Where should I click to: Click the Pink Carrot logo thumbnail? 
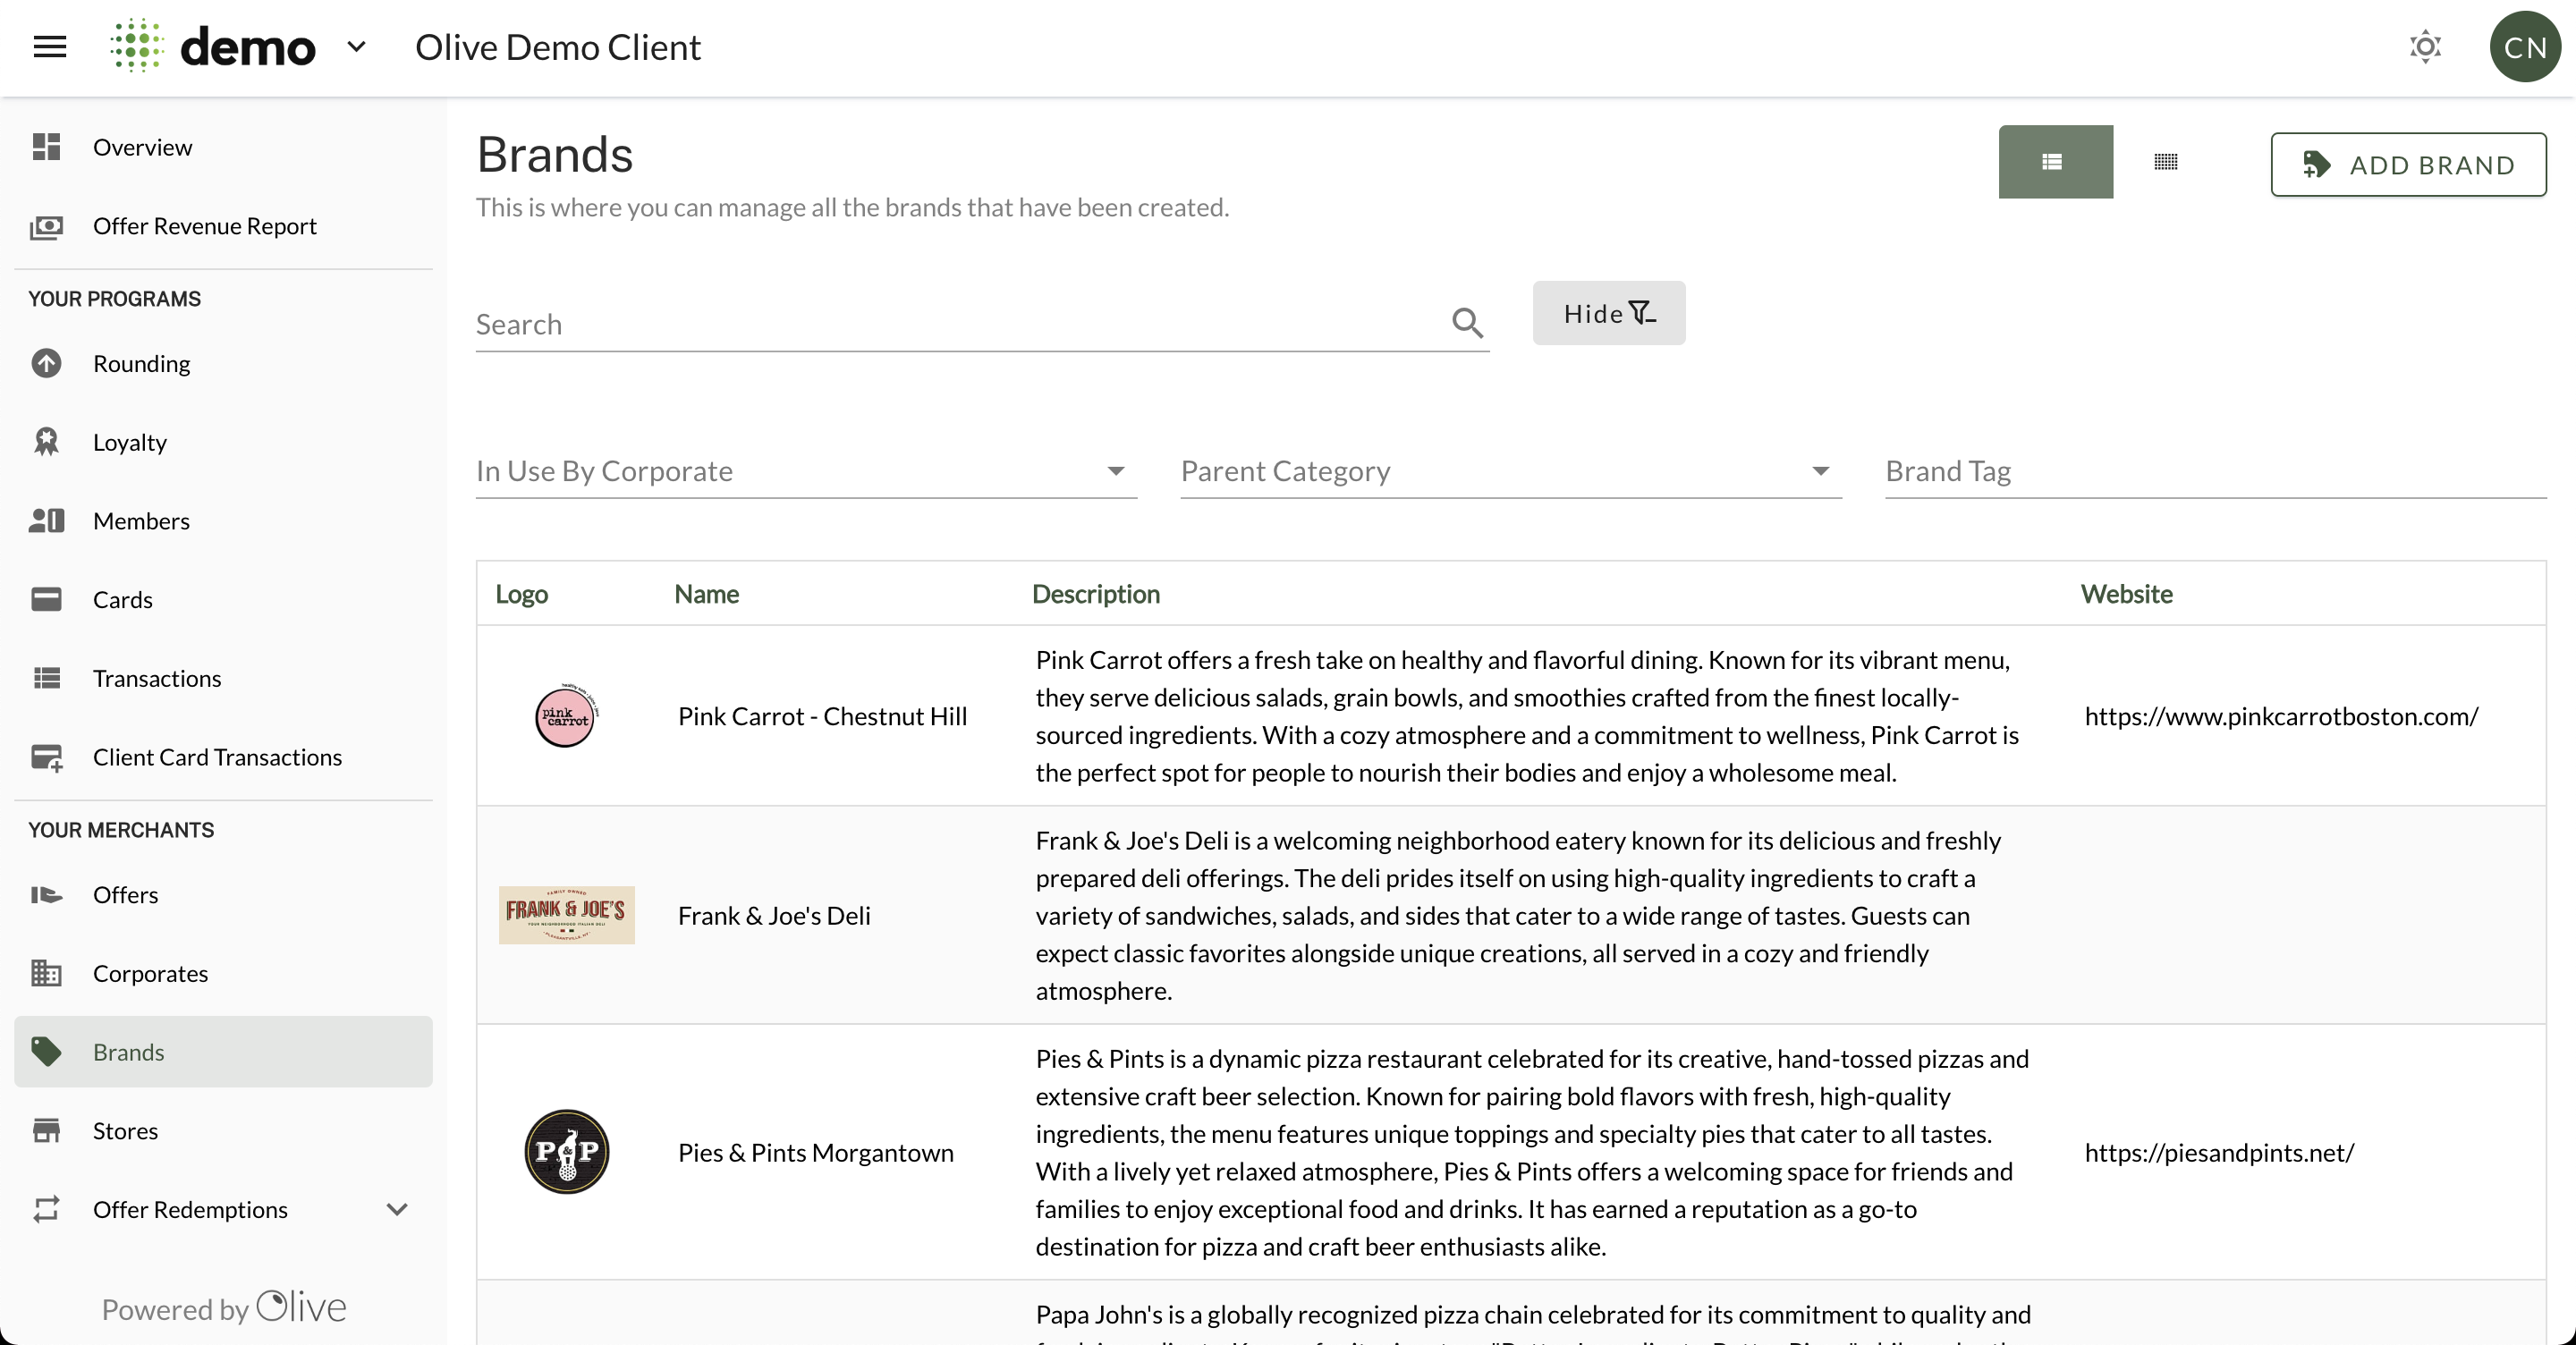click(x=566, y=716)
